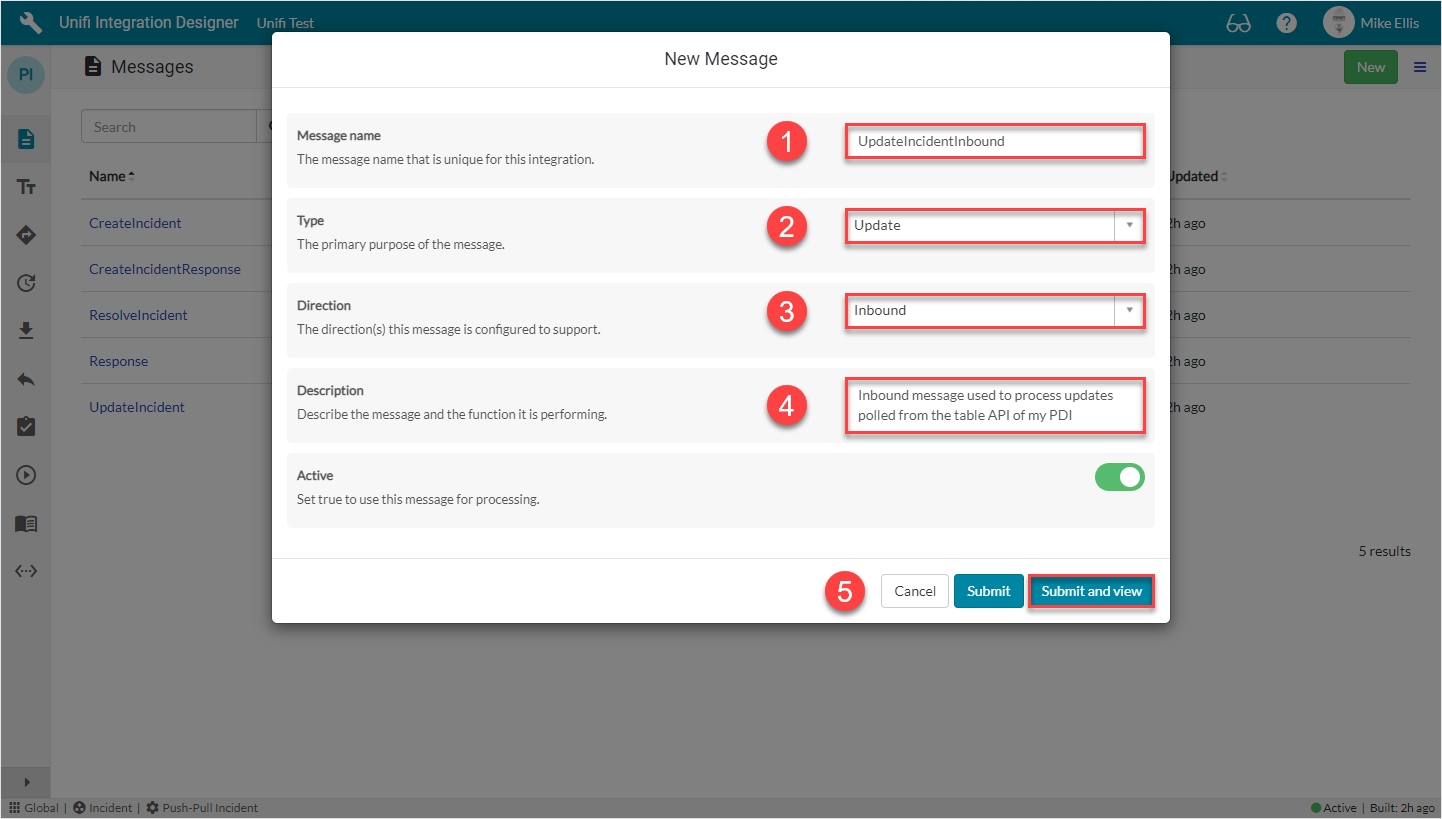
Task: Open Mike Ellis user menu
Action: coord(1371,23)
